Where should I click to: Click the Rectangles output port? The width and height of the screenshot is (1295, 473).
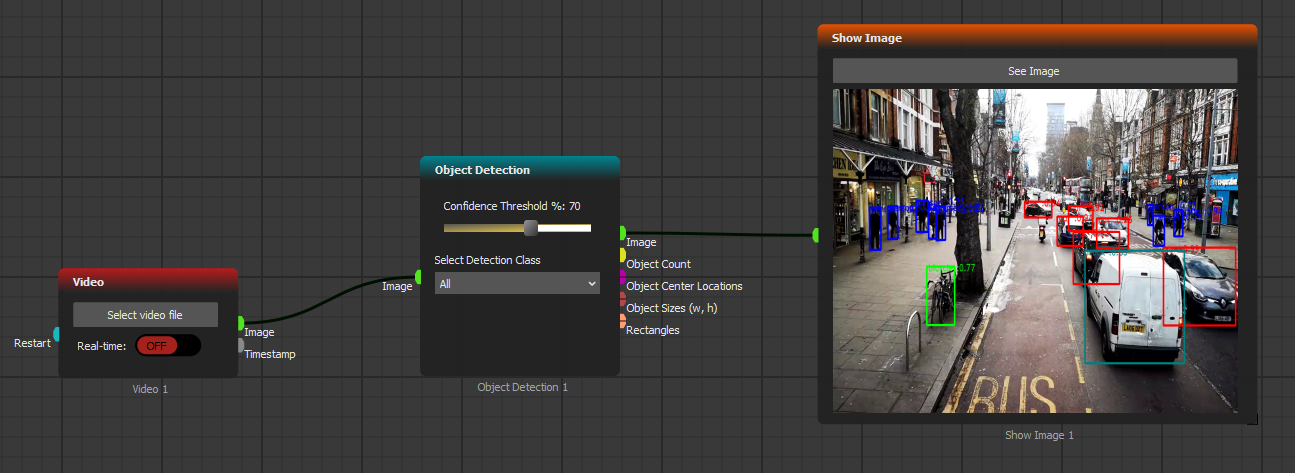(622, 321)
